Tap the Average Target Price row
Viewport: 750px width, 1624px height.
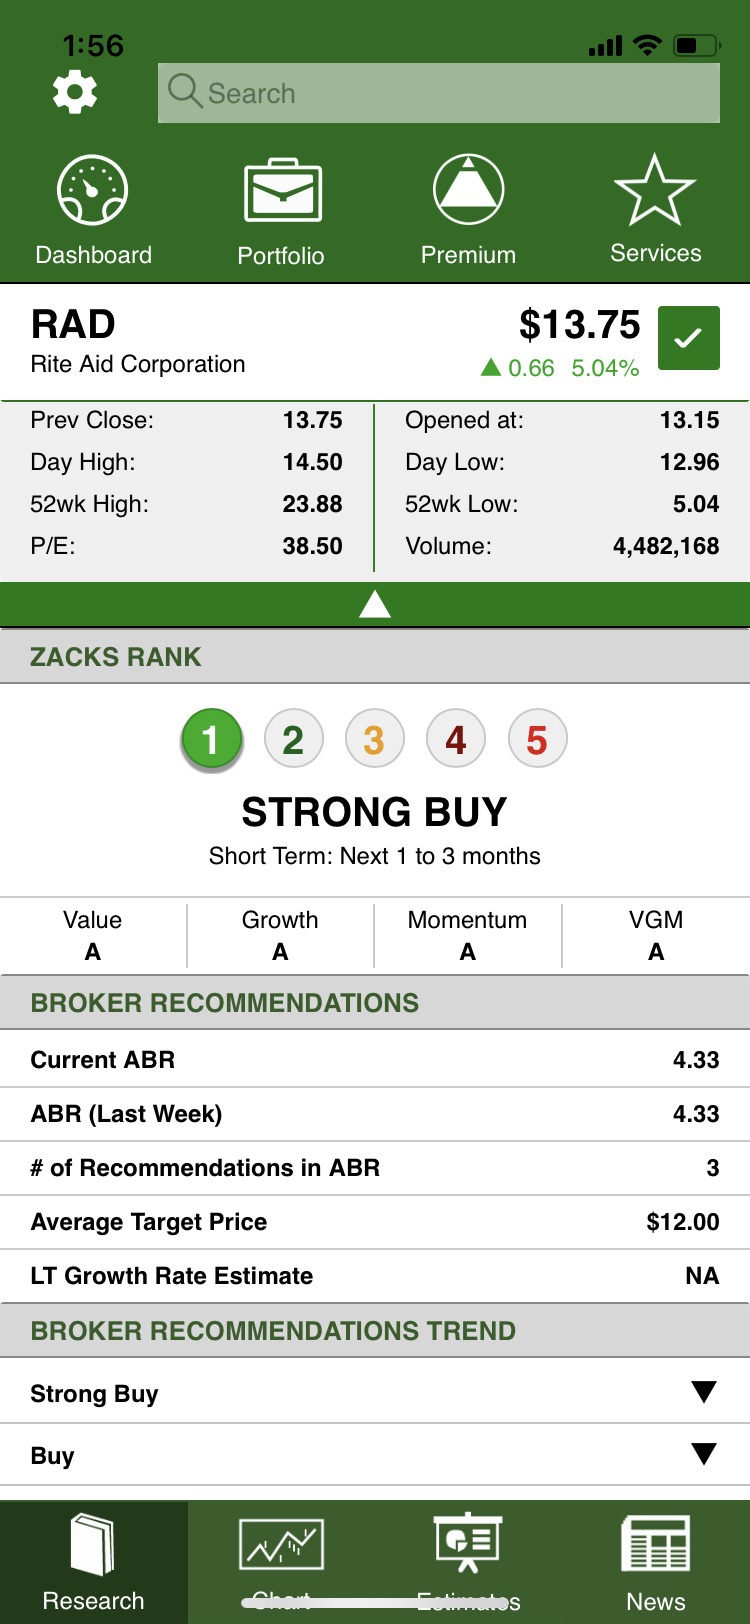[375, 1222]
